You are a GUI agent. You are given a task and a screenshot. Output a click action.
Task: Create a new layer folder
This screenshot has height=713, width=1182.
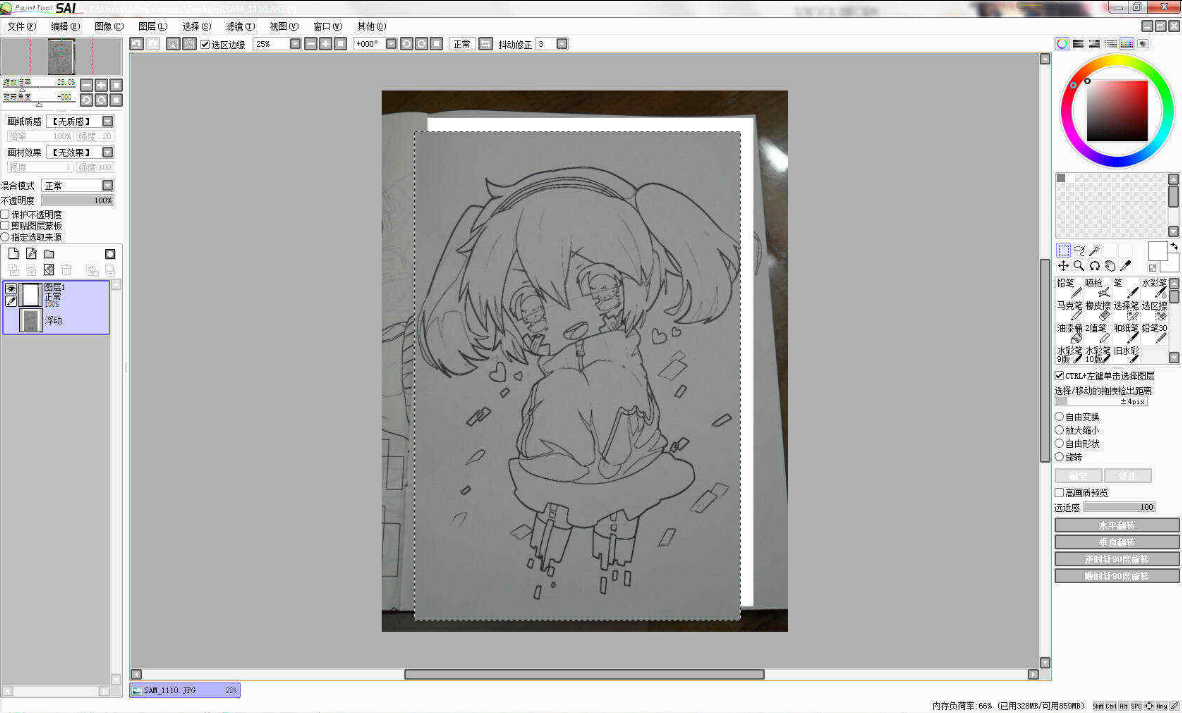(x=49, y=254)
